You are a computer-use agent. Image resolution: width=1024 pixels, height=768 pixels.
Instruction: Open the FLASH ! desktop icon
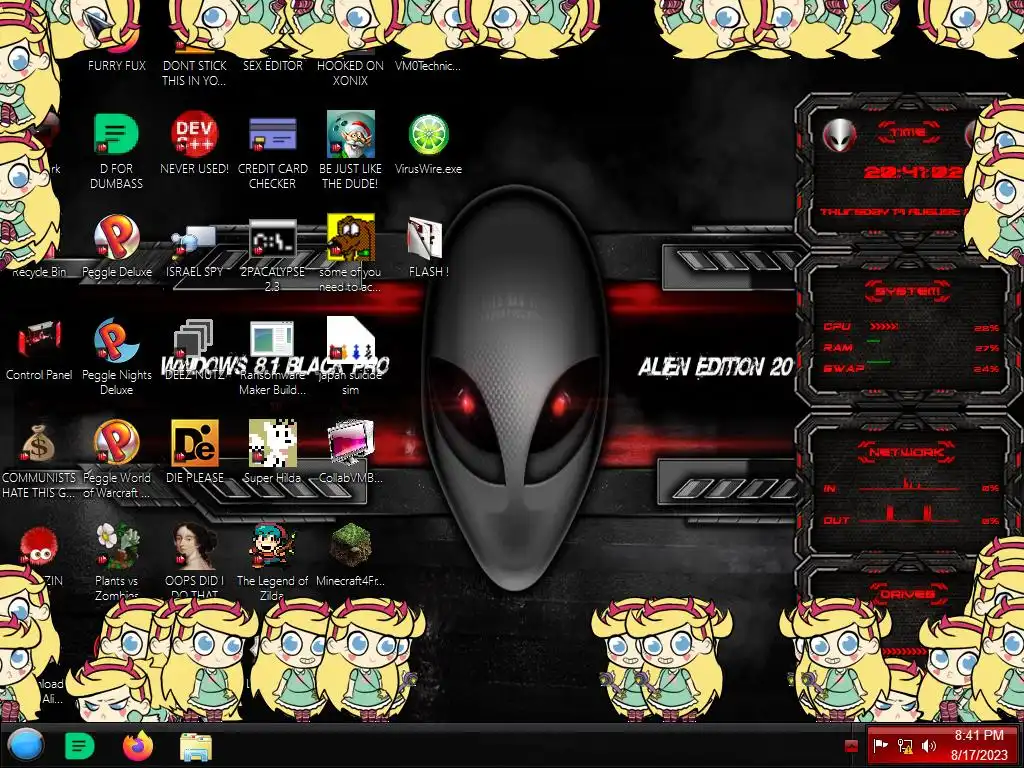point(425,238)
